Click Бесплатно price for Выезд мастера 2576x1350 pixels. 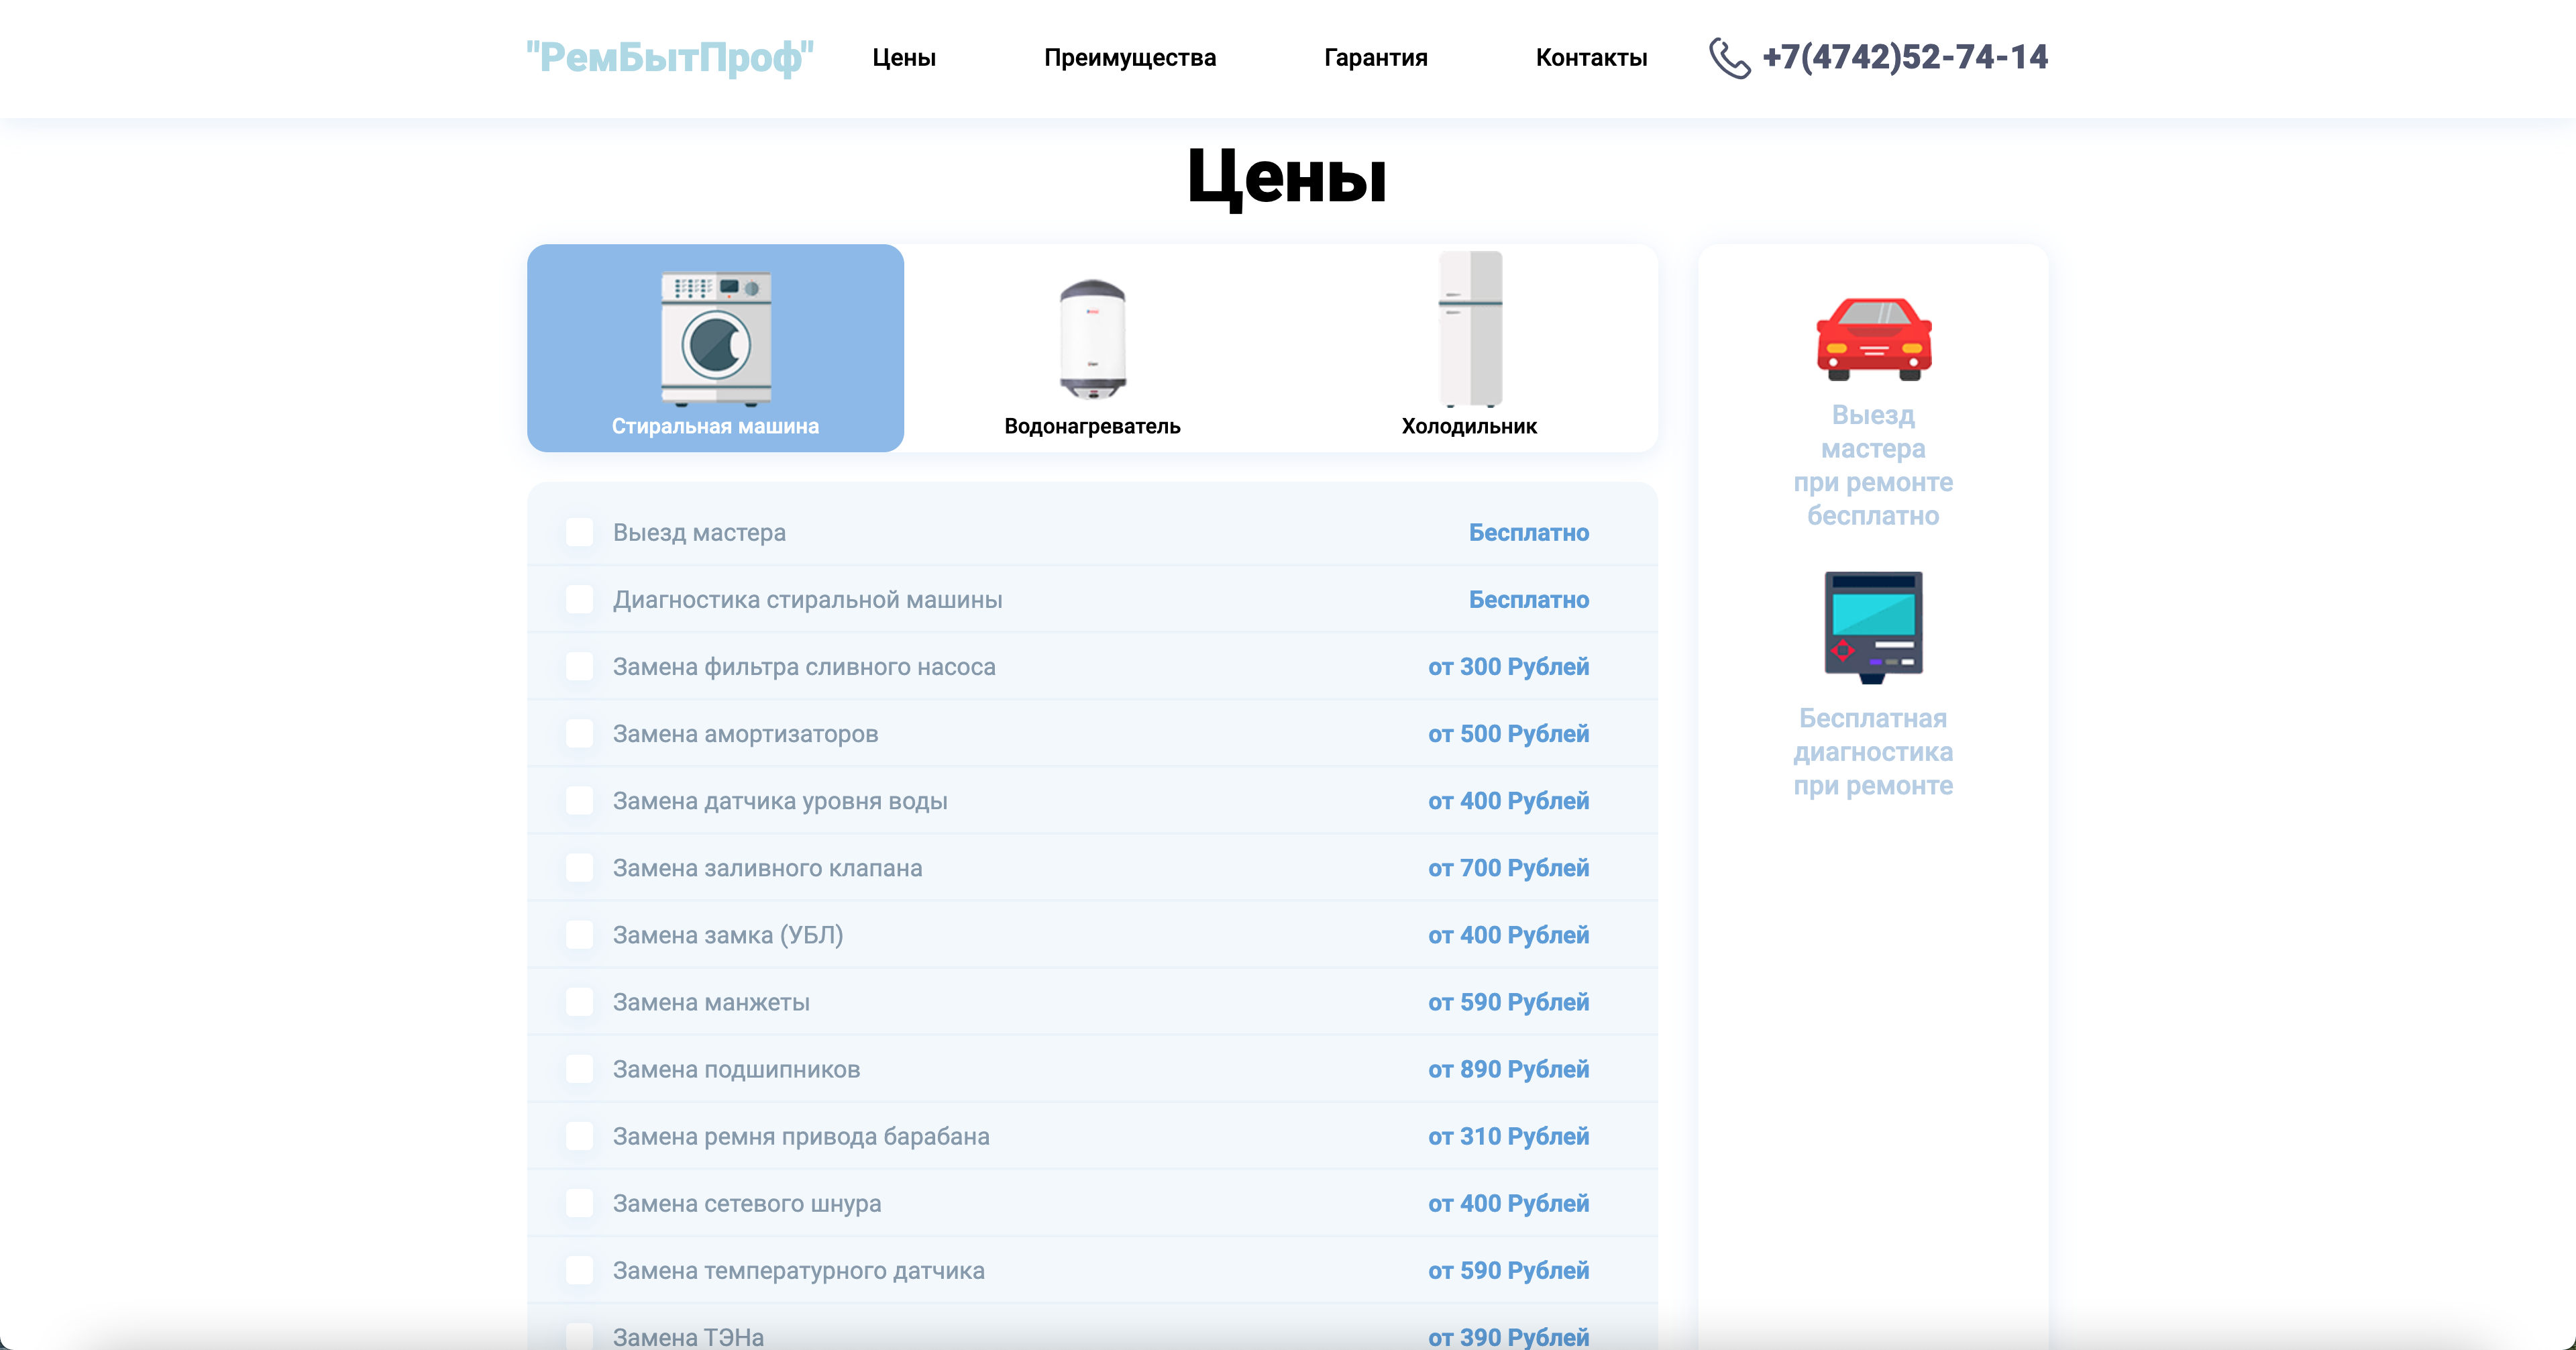[1528, 533]
